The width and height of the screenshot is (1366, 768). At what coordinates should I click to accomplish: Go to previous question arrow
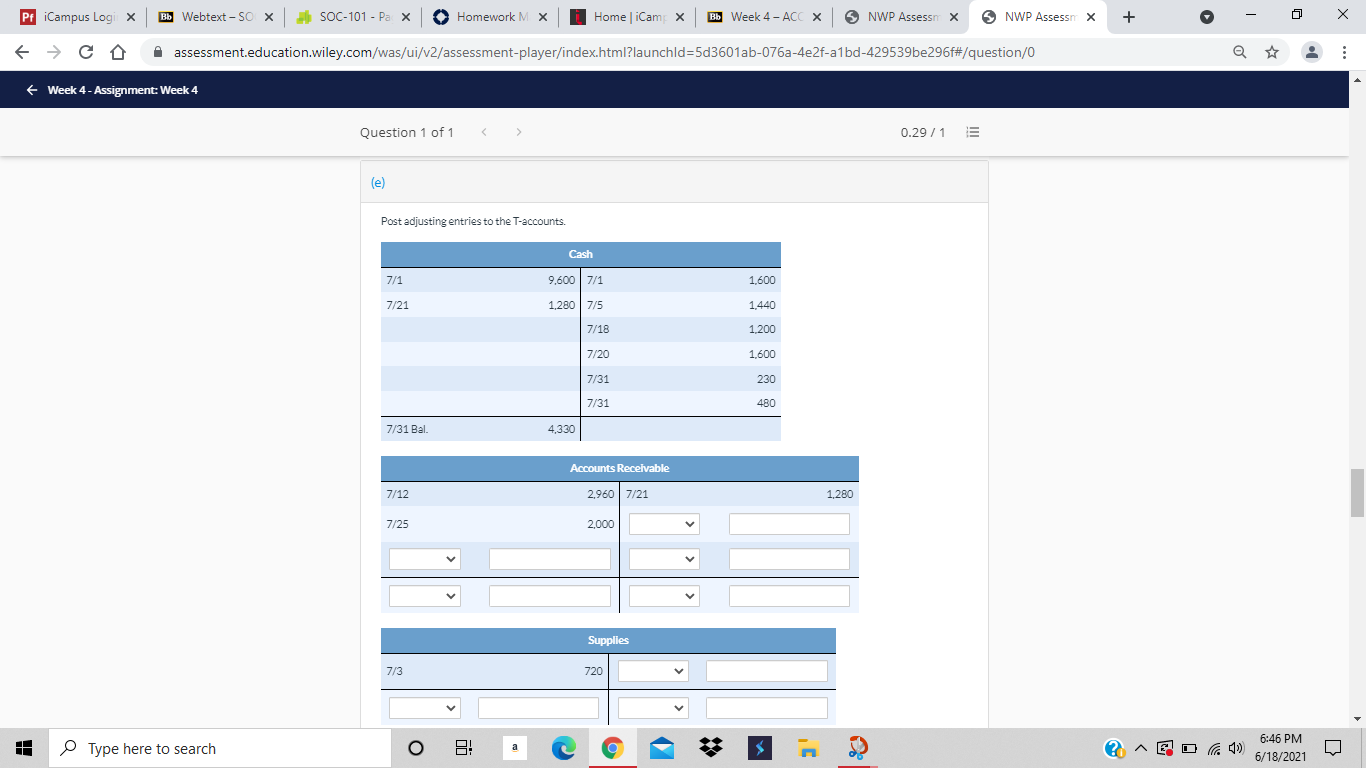(x=483, y=132)
